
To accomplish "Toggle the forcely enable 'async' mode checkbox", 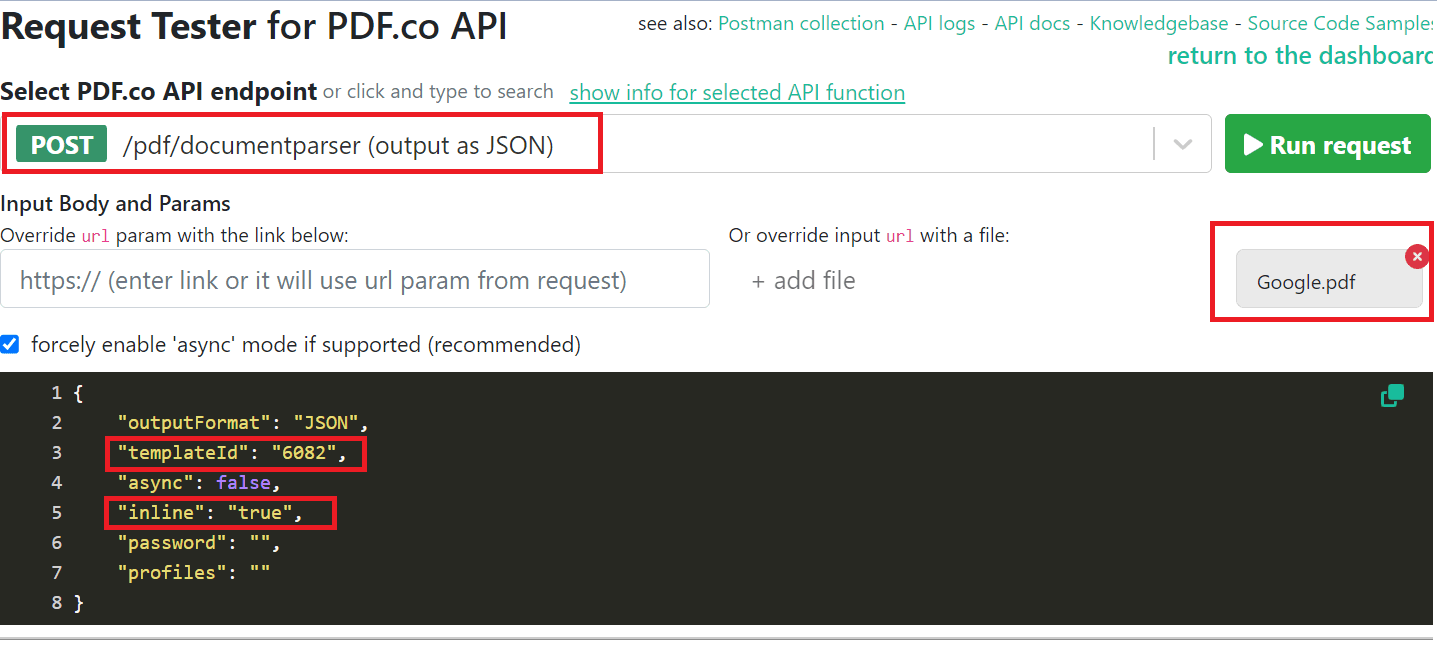I will [x=10, y=344].
